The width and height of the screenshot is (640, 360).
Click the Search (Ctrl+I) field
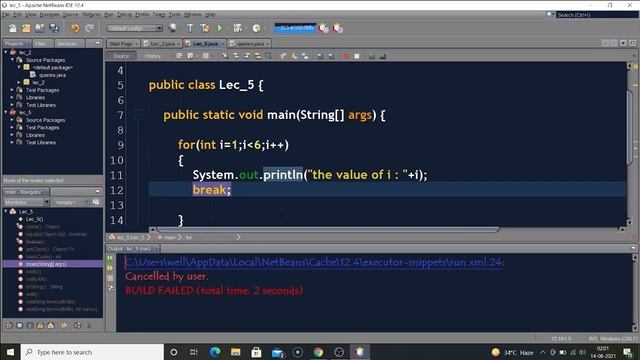coord(597,15)
